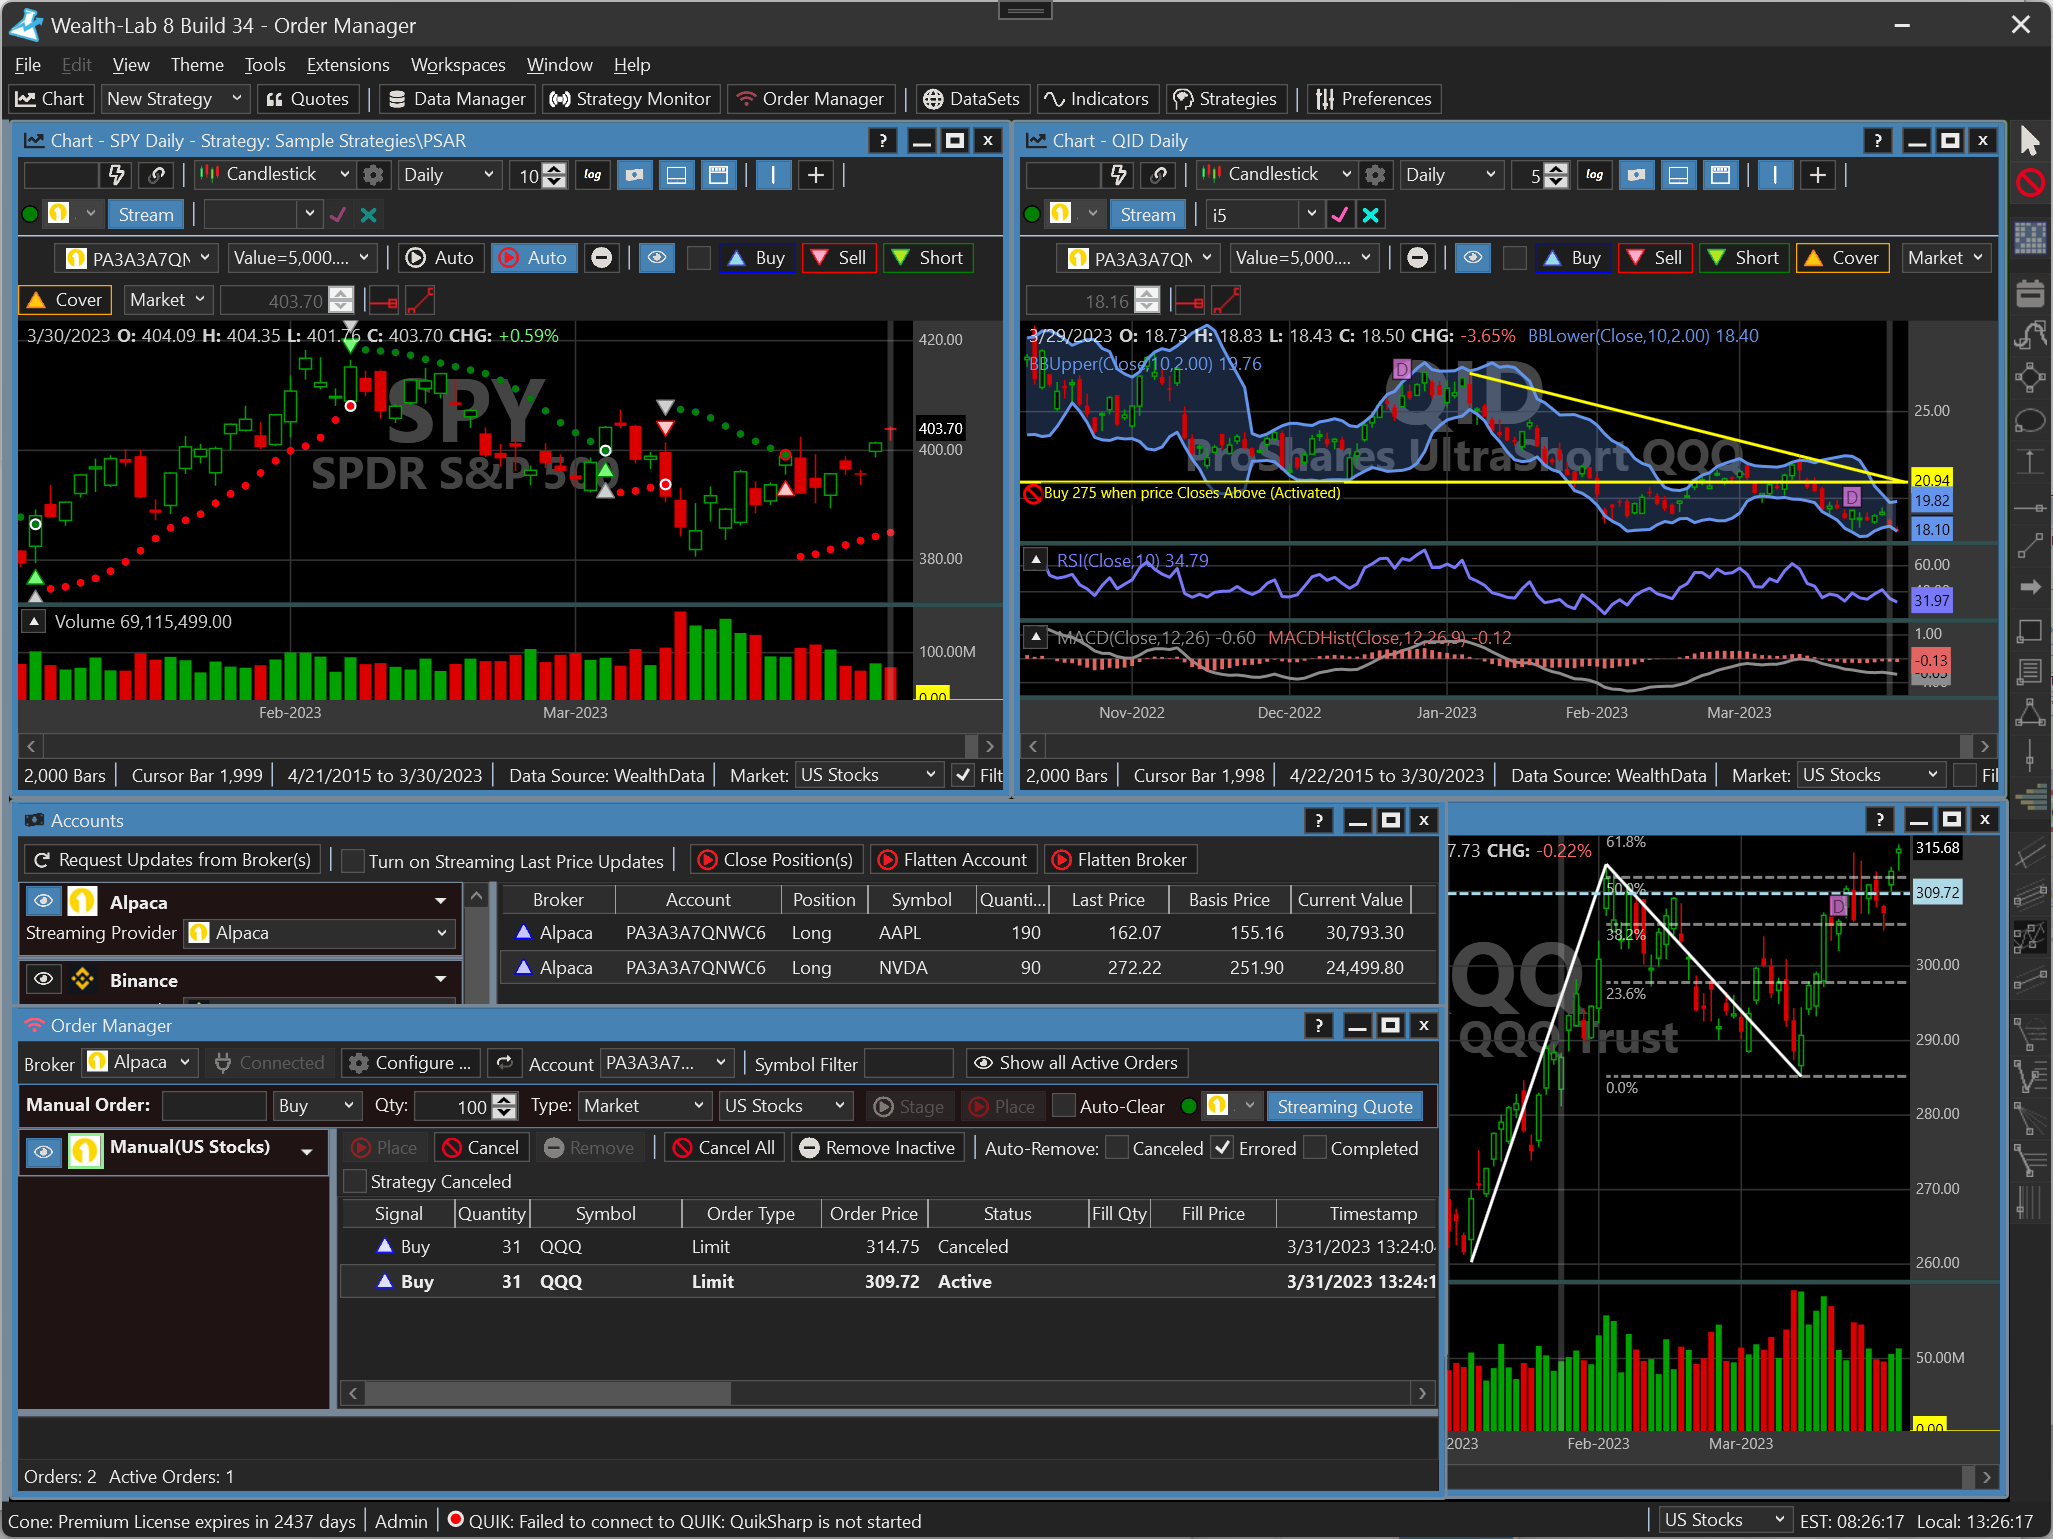
Task: Open Strategy Monitor from toolbar
Action: (x=630, y=99)
